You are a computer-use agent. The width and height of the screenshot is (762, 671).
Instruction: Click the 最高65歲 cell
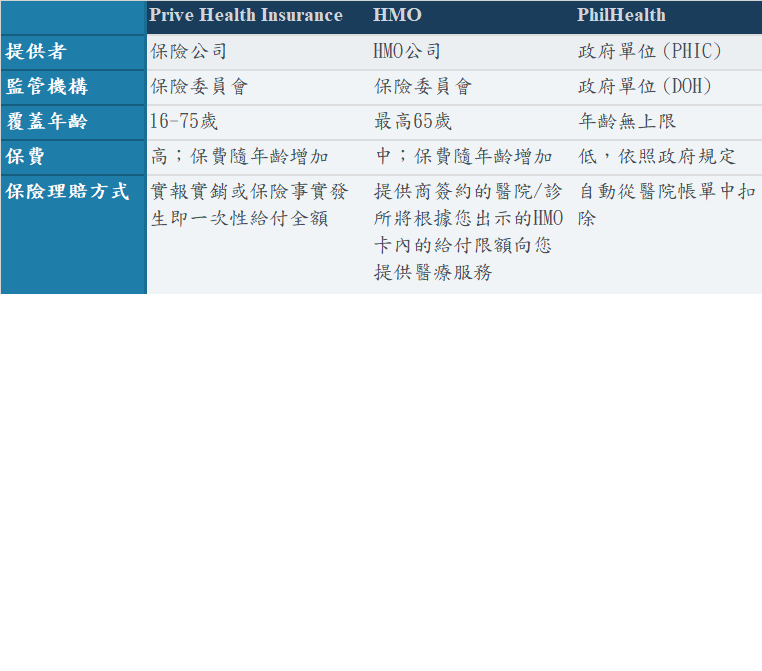413,122
